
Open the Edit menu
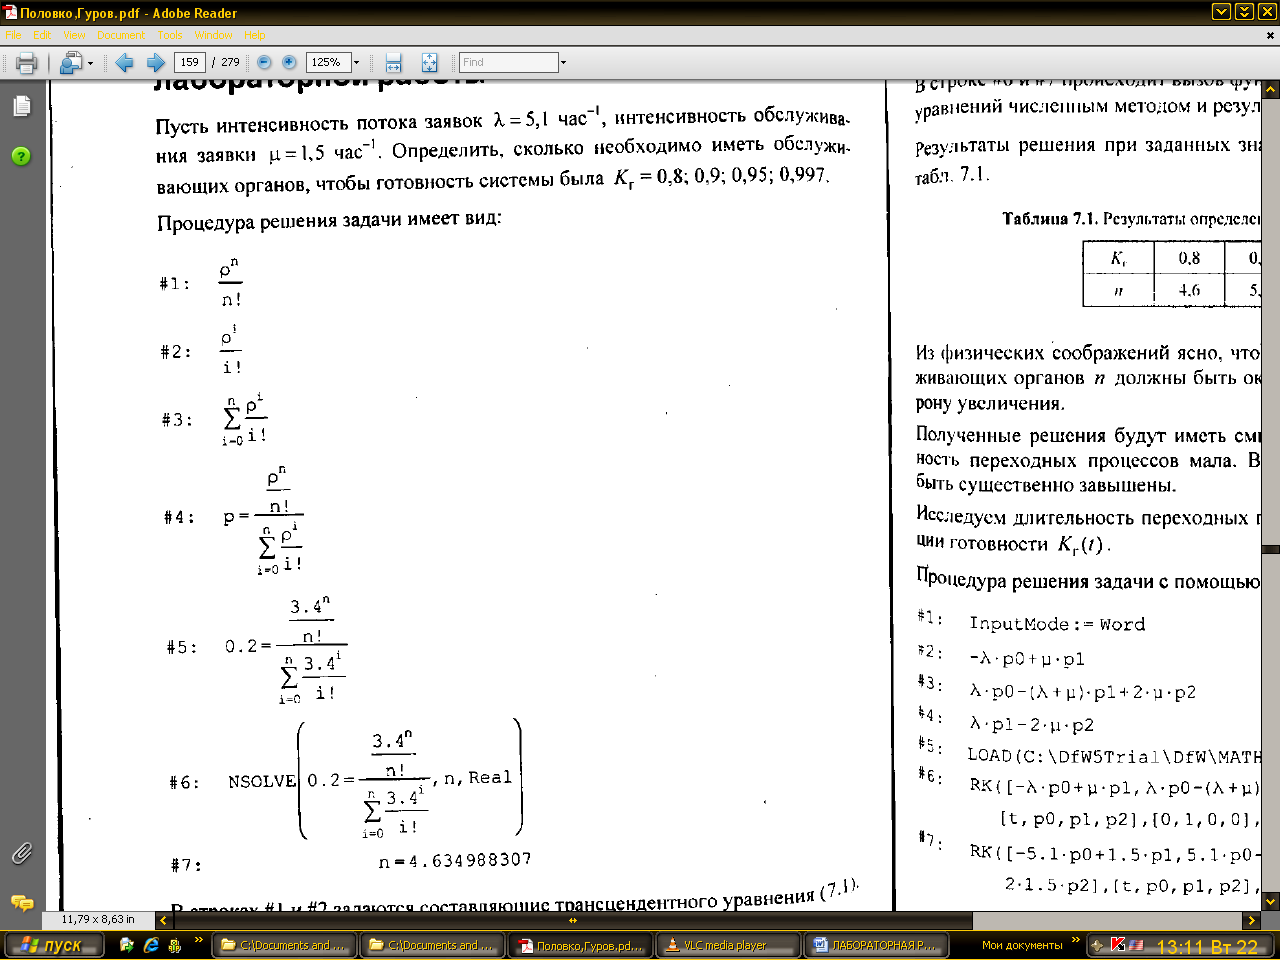[x=42, y=35]
